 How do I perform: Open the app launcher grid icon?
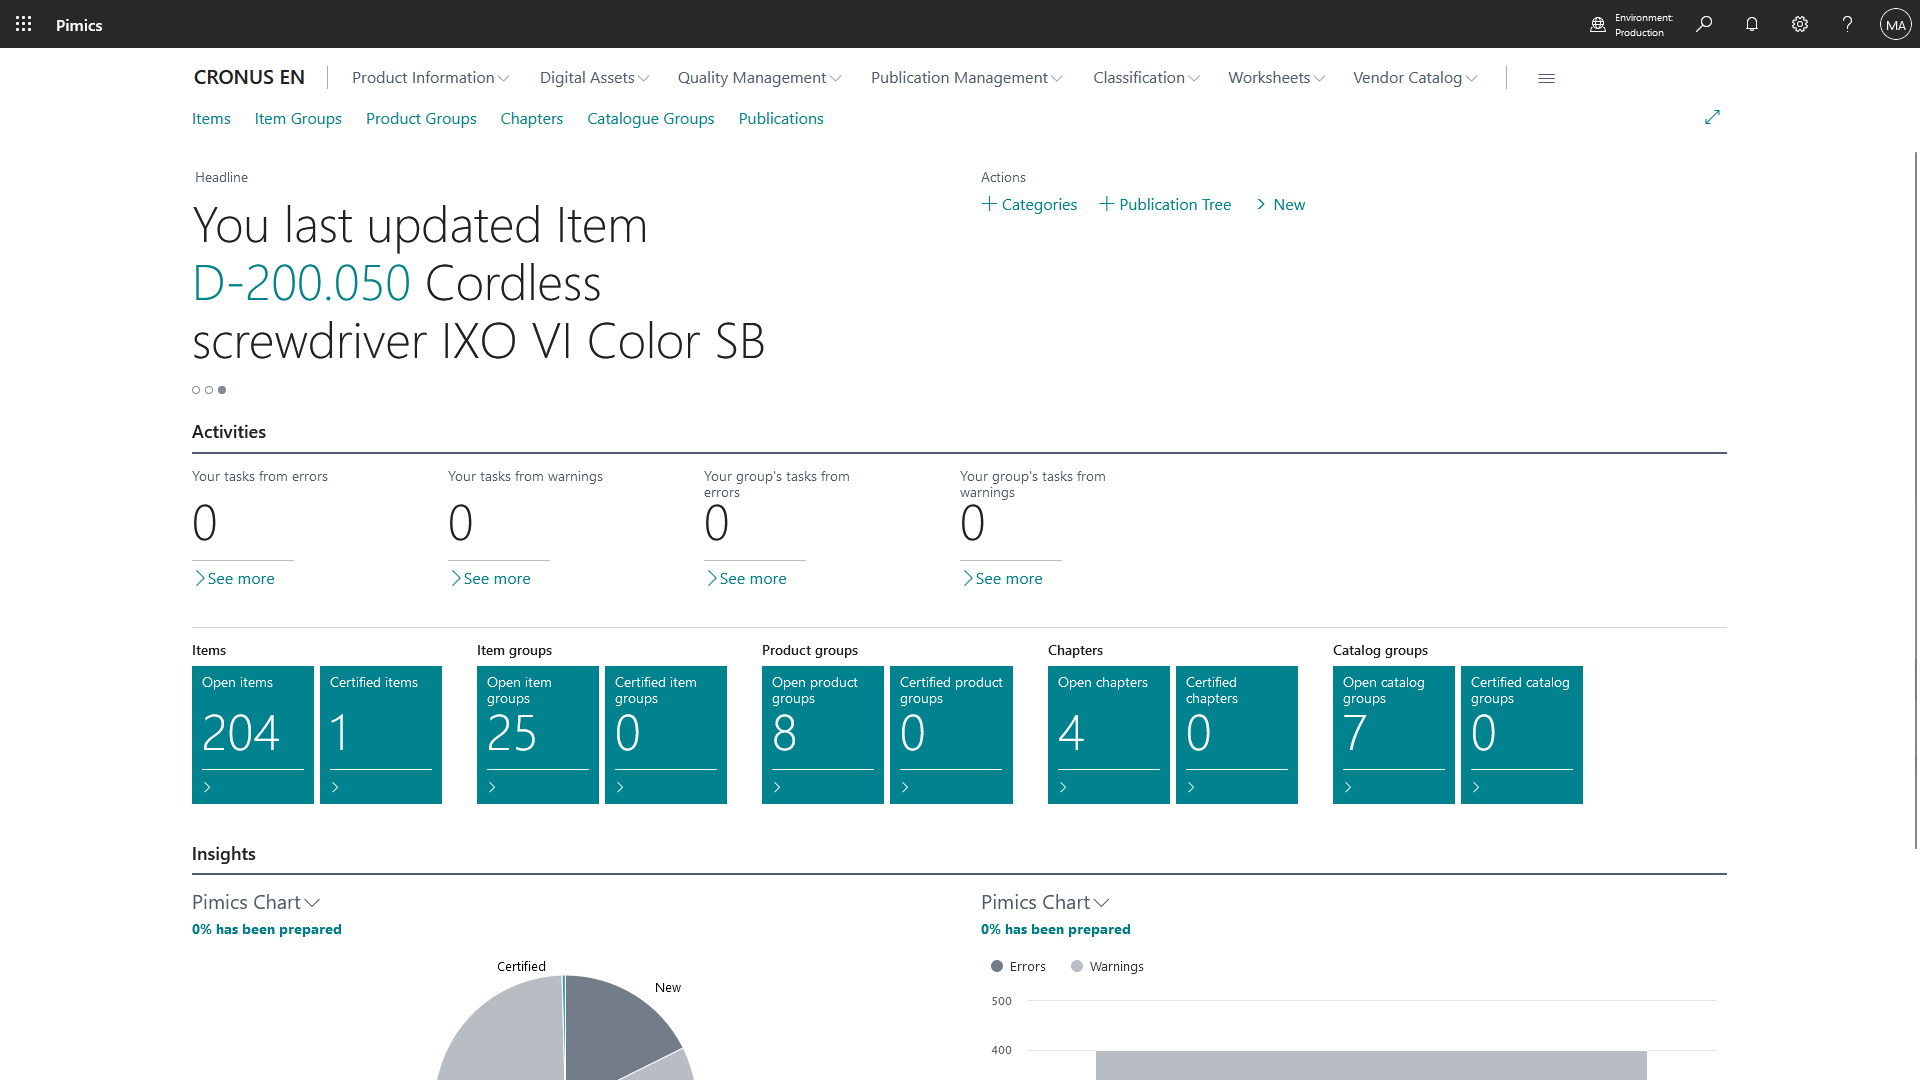pyautogui.click(x=24, y=24)
